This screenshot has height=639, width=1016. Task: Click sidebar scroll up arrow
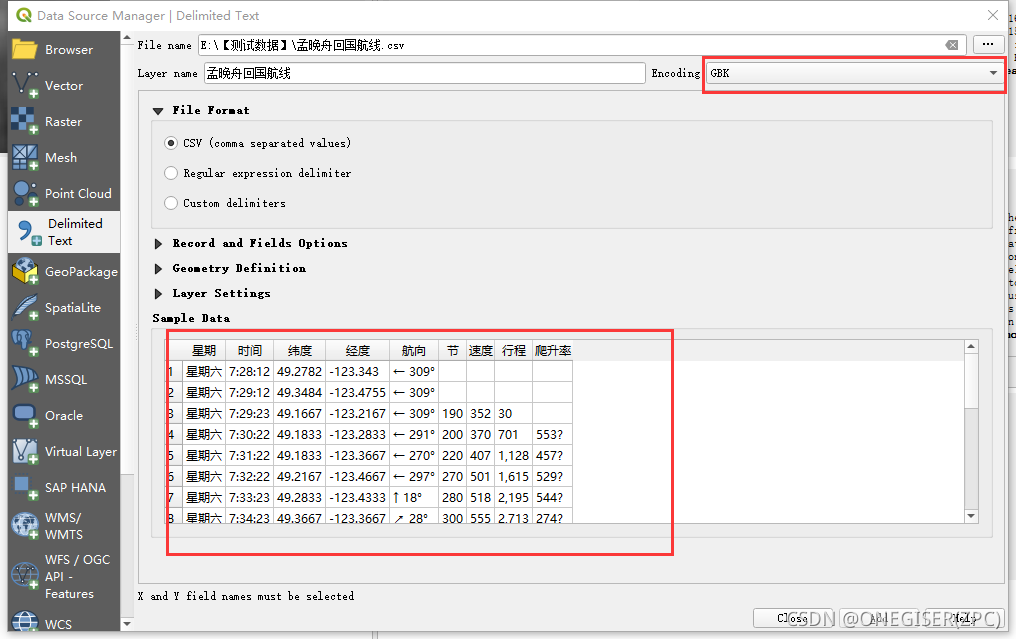pos(127,38)
